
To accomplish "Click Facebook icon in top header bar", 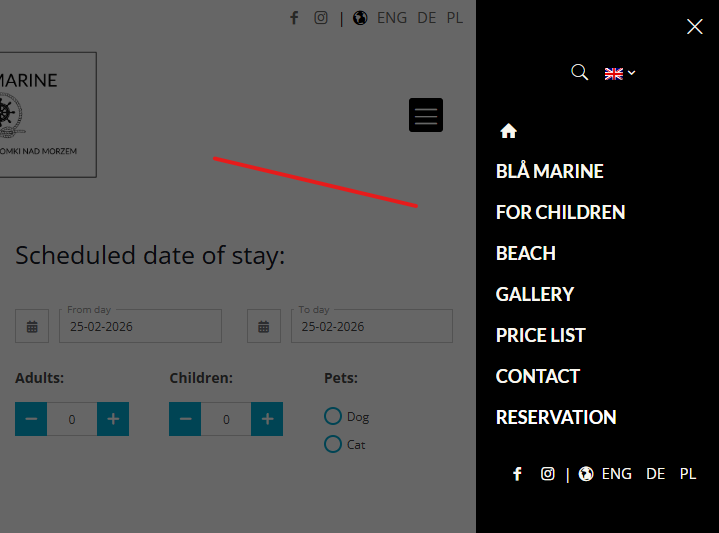I will tap(294, 17).
